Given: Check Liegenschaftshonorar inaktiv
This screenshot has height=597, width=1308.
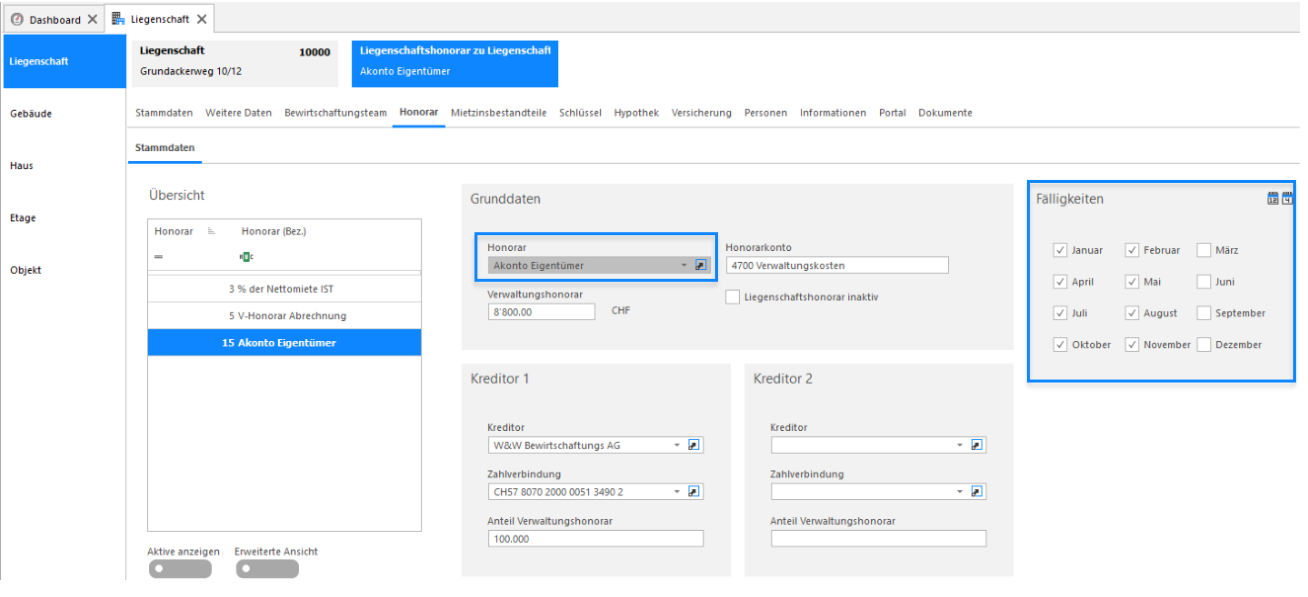Looking at the screenshot, I should 733,297.
